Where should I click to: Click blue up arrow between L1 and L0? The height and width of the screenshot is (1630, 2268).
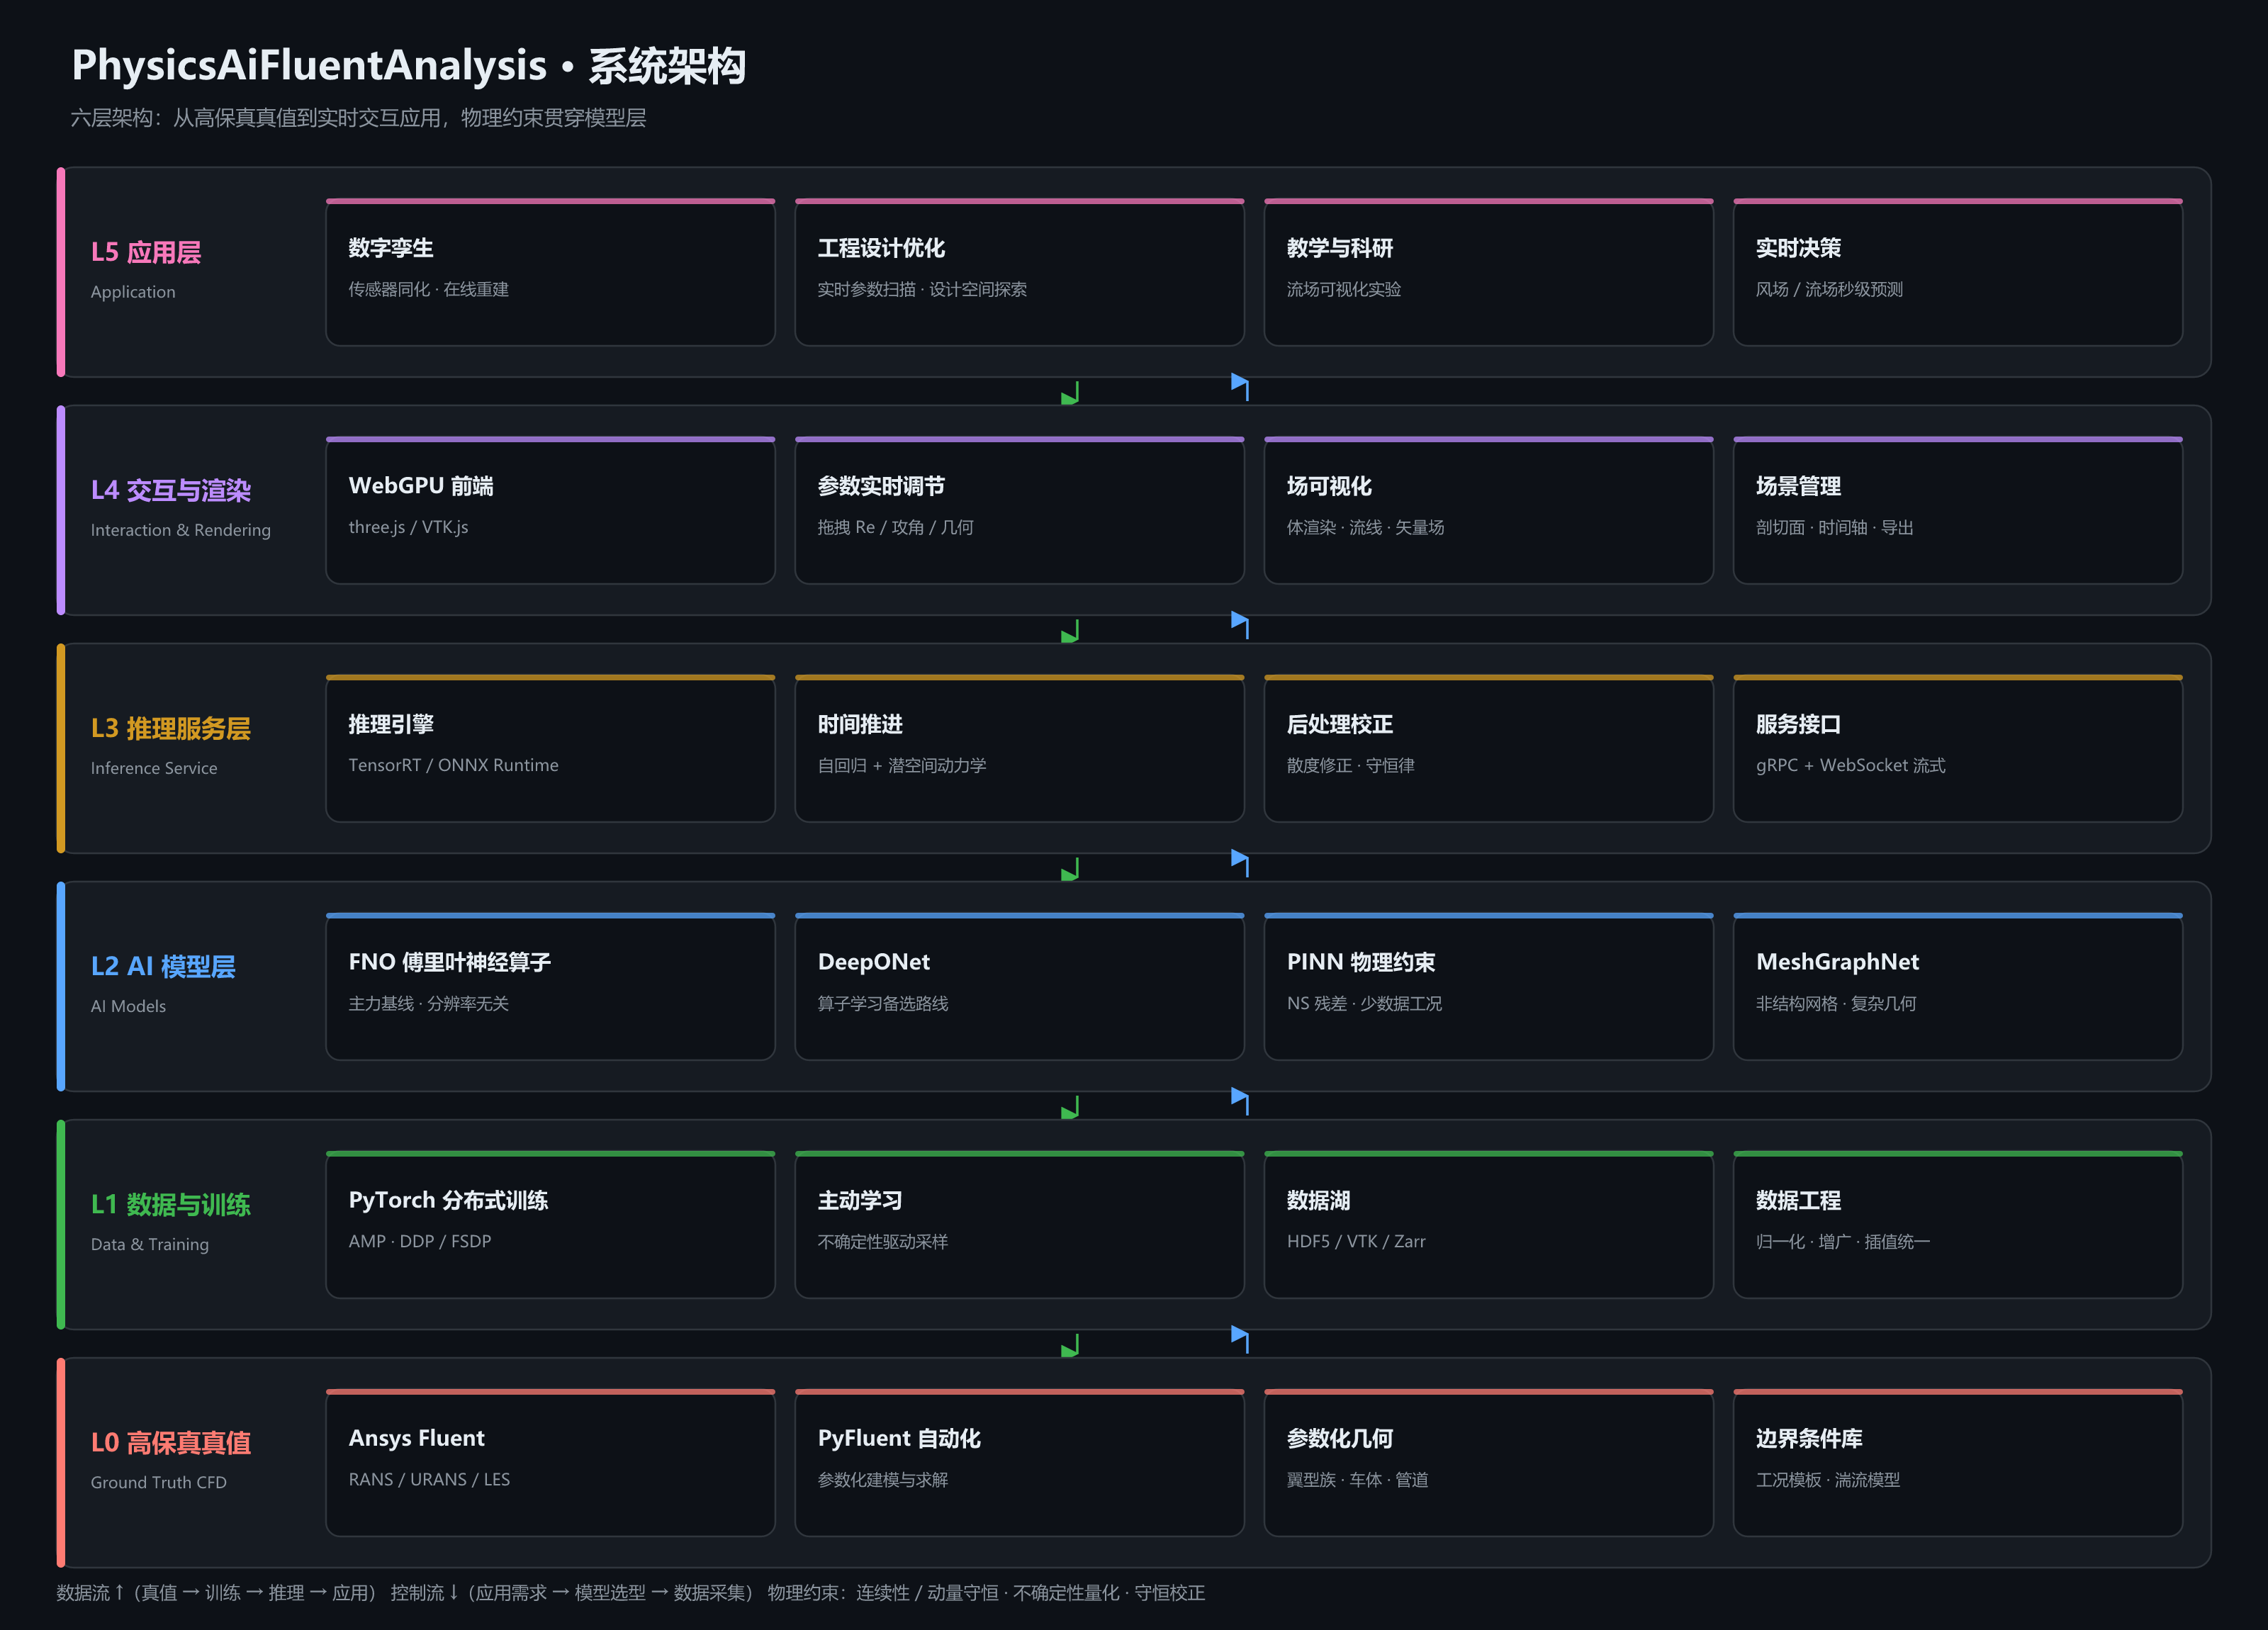tap(1240, 1339)
